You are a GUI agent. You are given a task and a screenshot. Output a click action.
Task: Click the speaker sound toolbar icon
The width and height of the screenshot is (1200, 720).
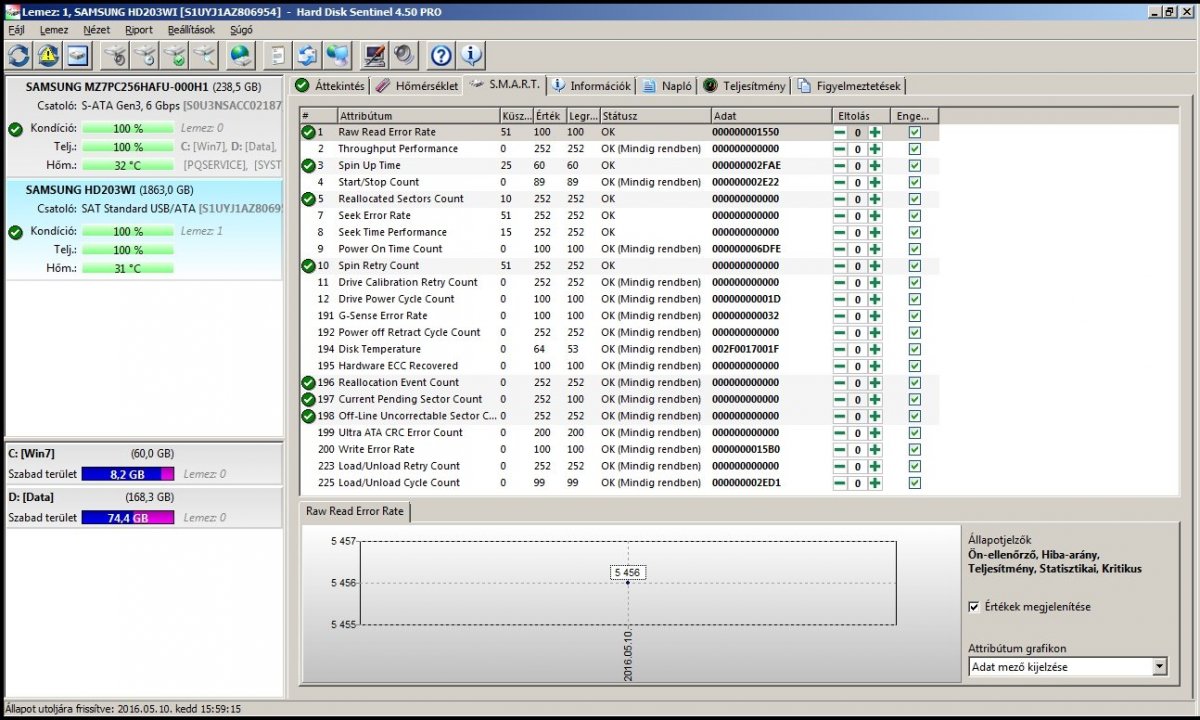click(x=404, y=55)
